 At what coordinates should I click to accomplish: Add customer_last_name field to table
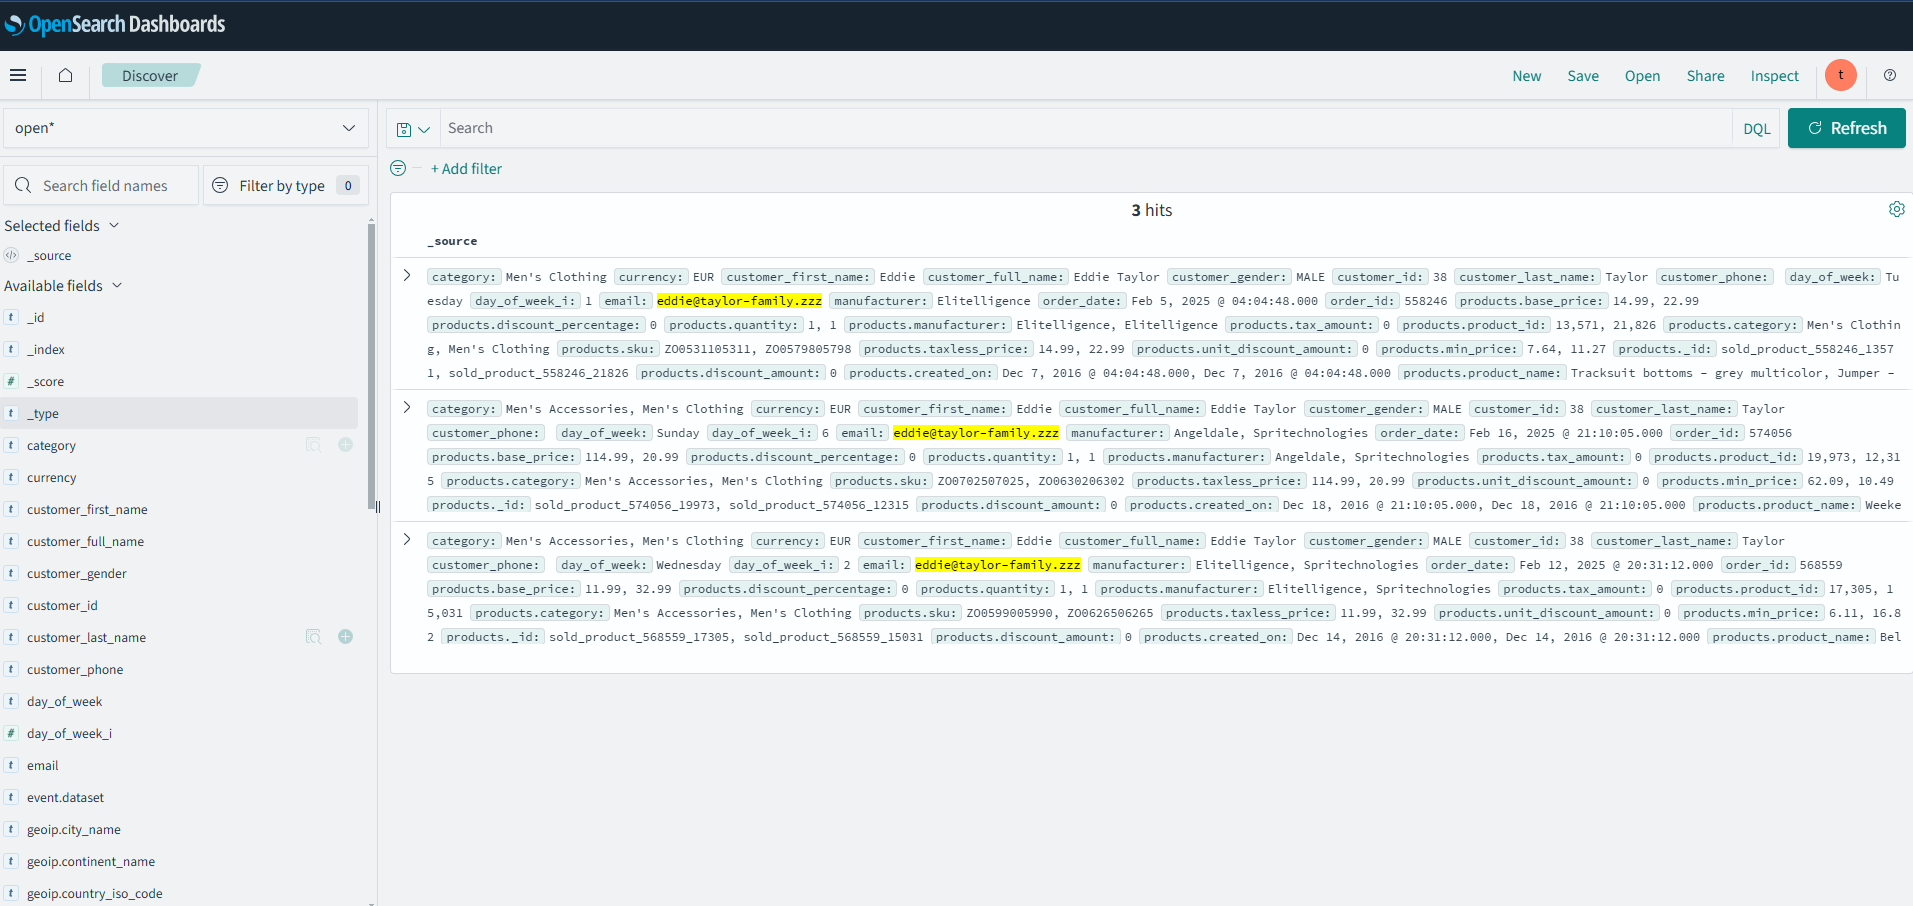[x=346, y=637]
